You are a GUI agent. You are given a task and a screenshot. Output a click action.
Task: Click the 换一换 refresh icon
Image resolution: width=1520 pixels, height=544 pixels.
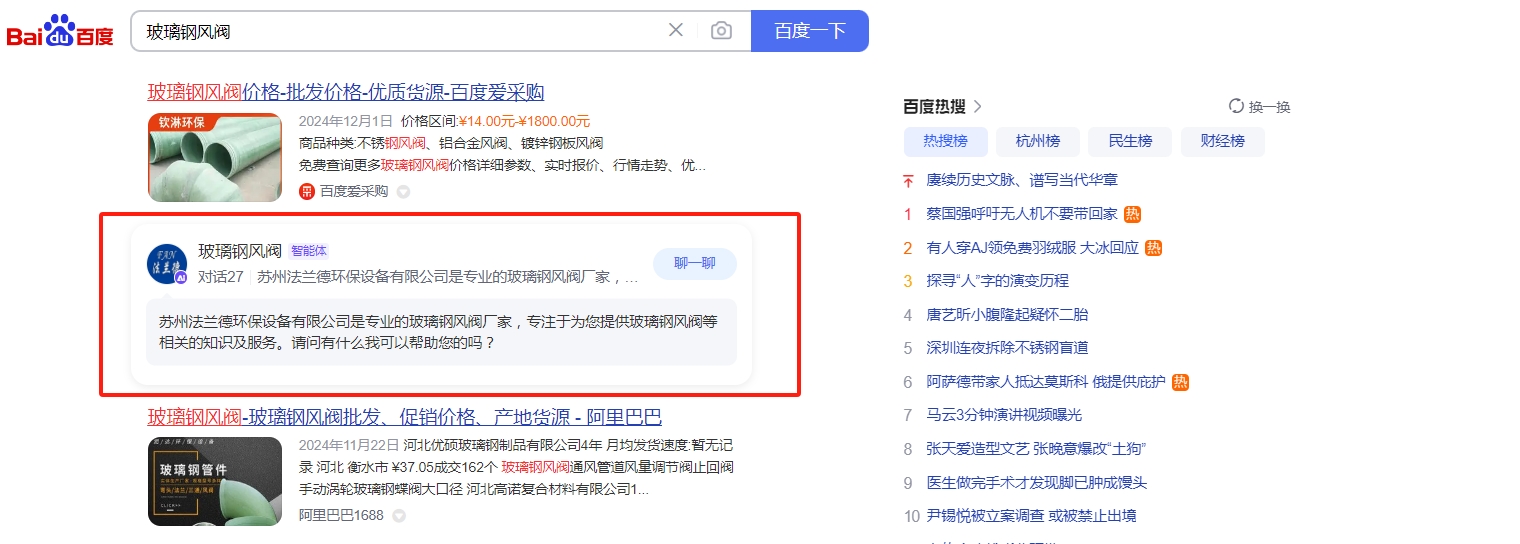tap(1236, 107)
